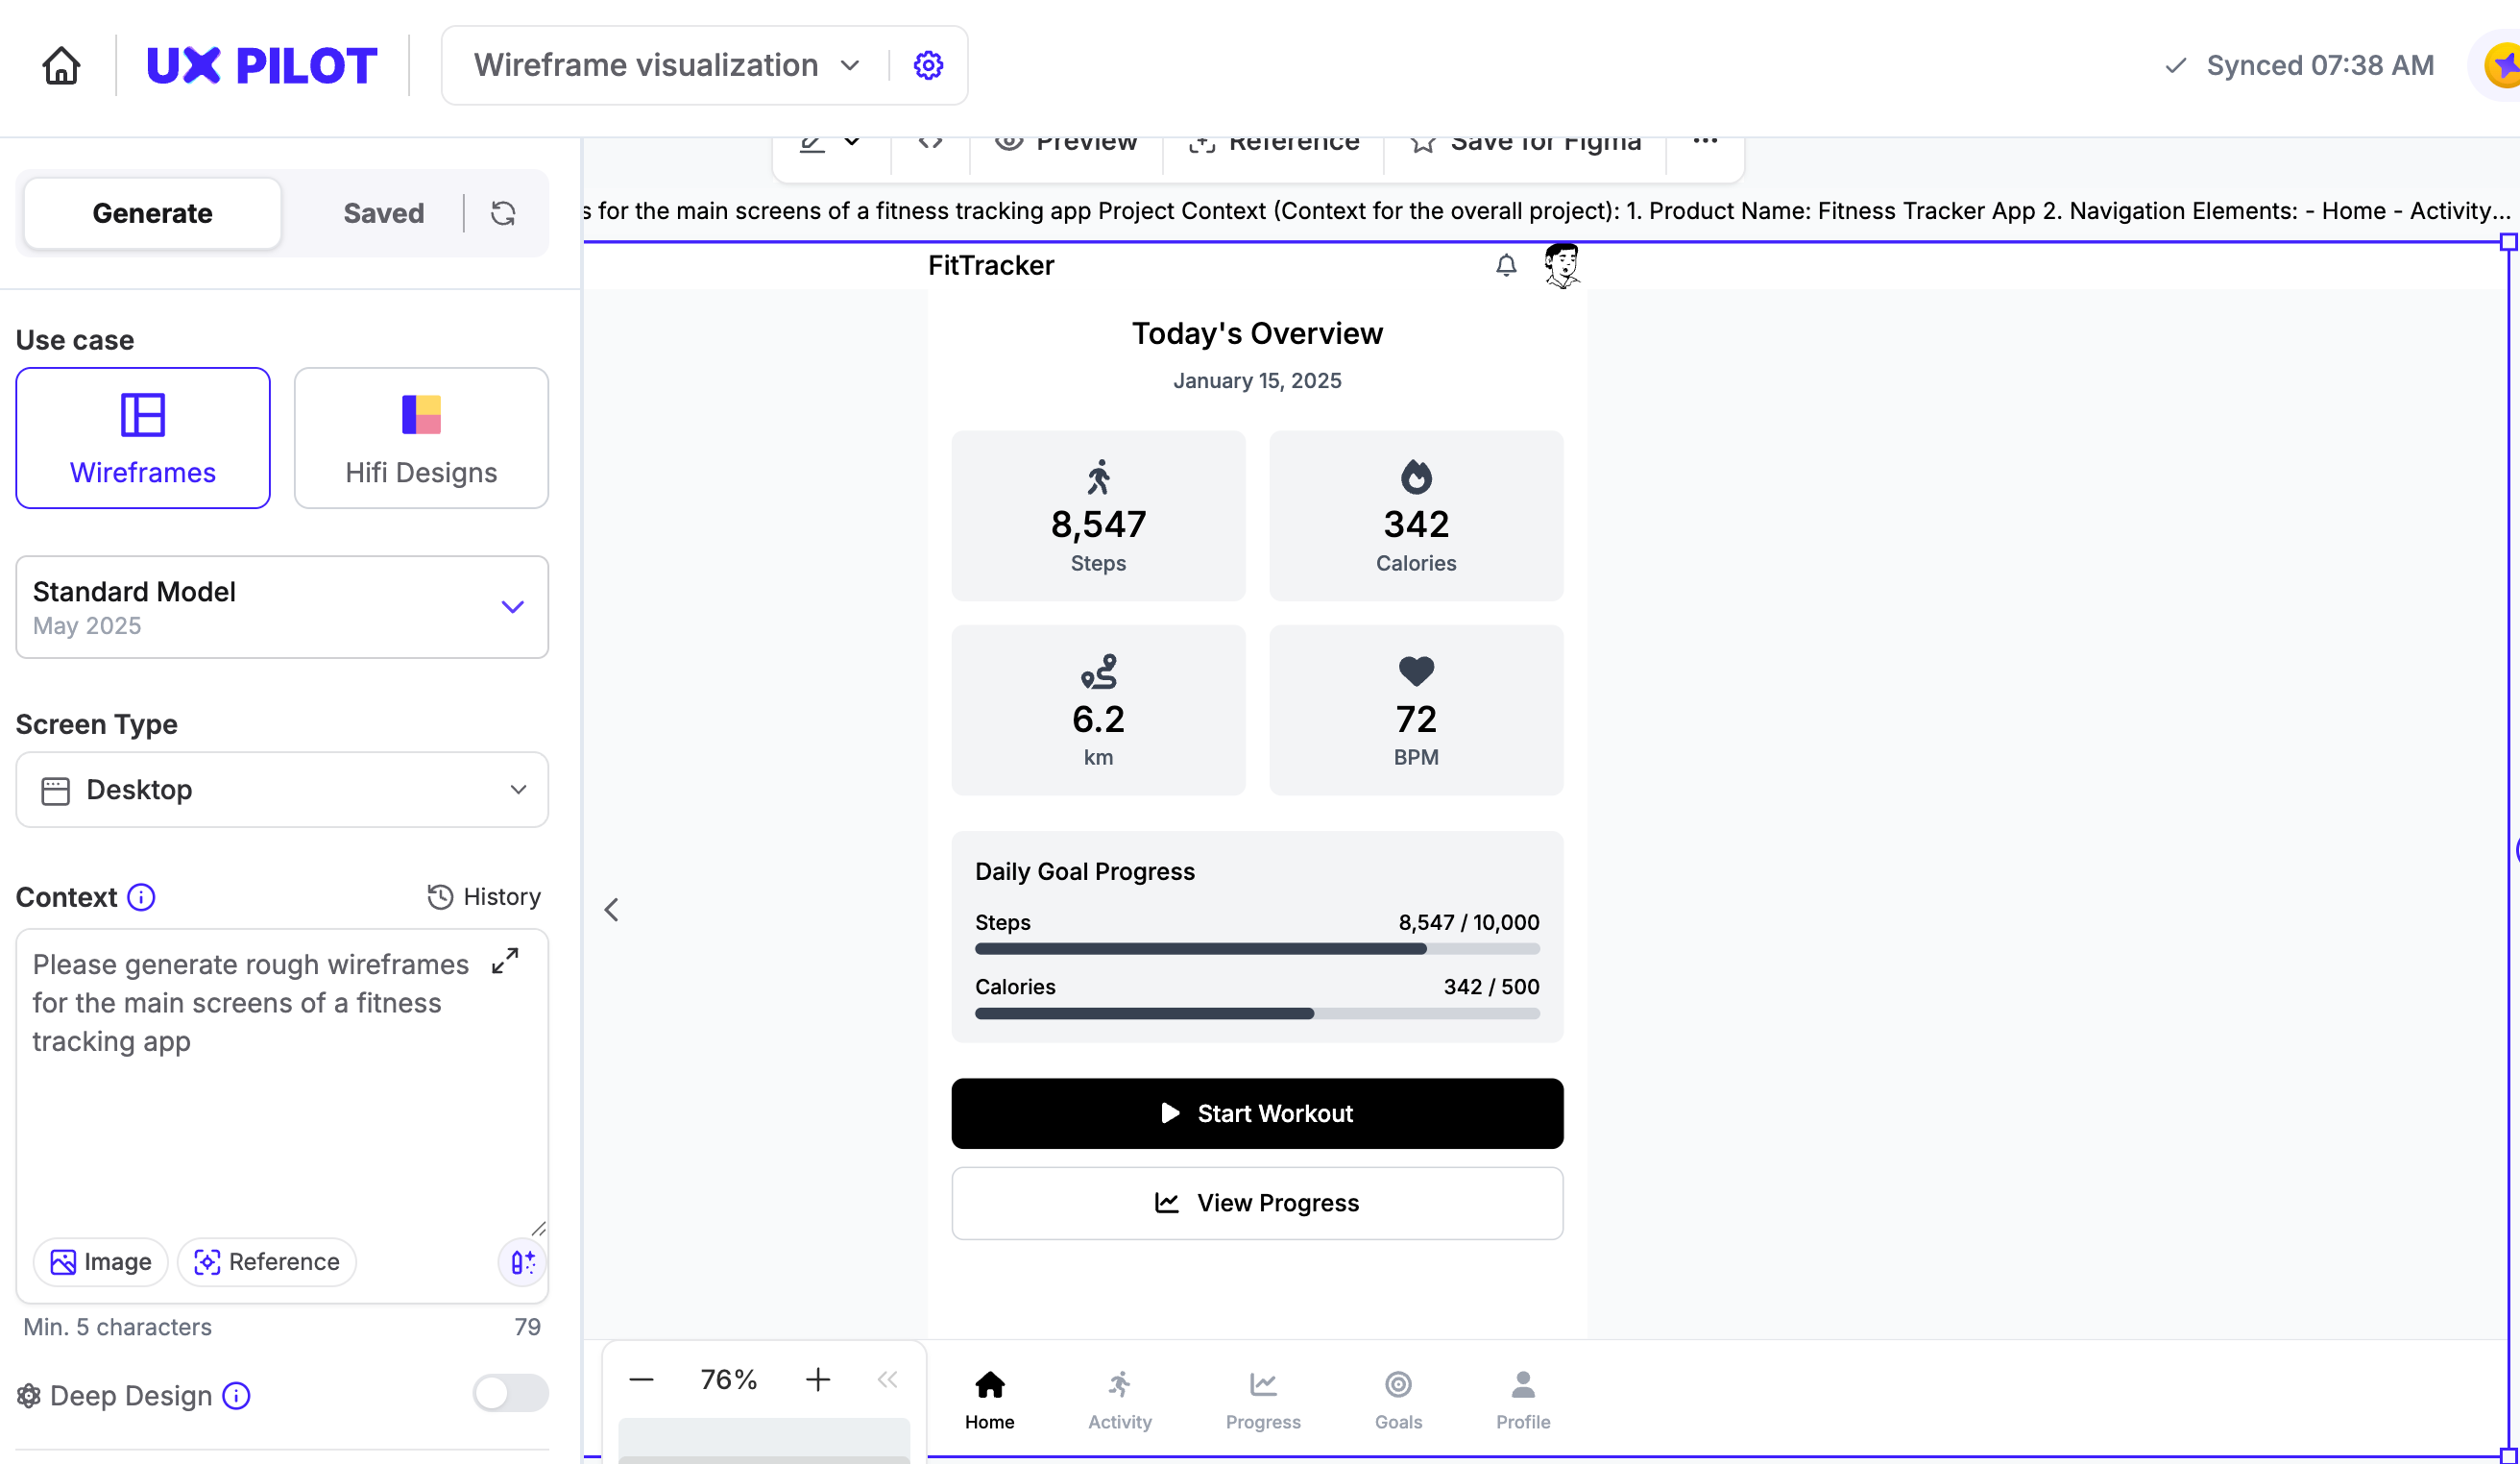Click the refresh icon beside Saved
This screenshot has width=2520, height=1464.
point(503,213)
